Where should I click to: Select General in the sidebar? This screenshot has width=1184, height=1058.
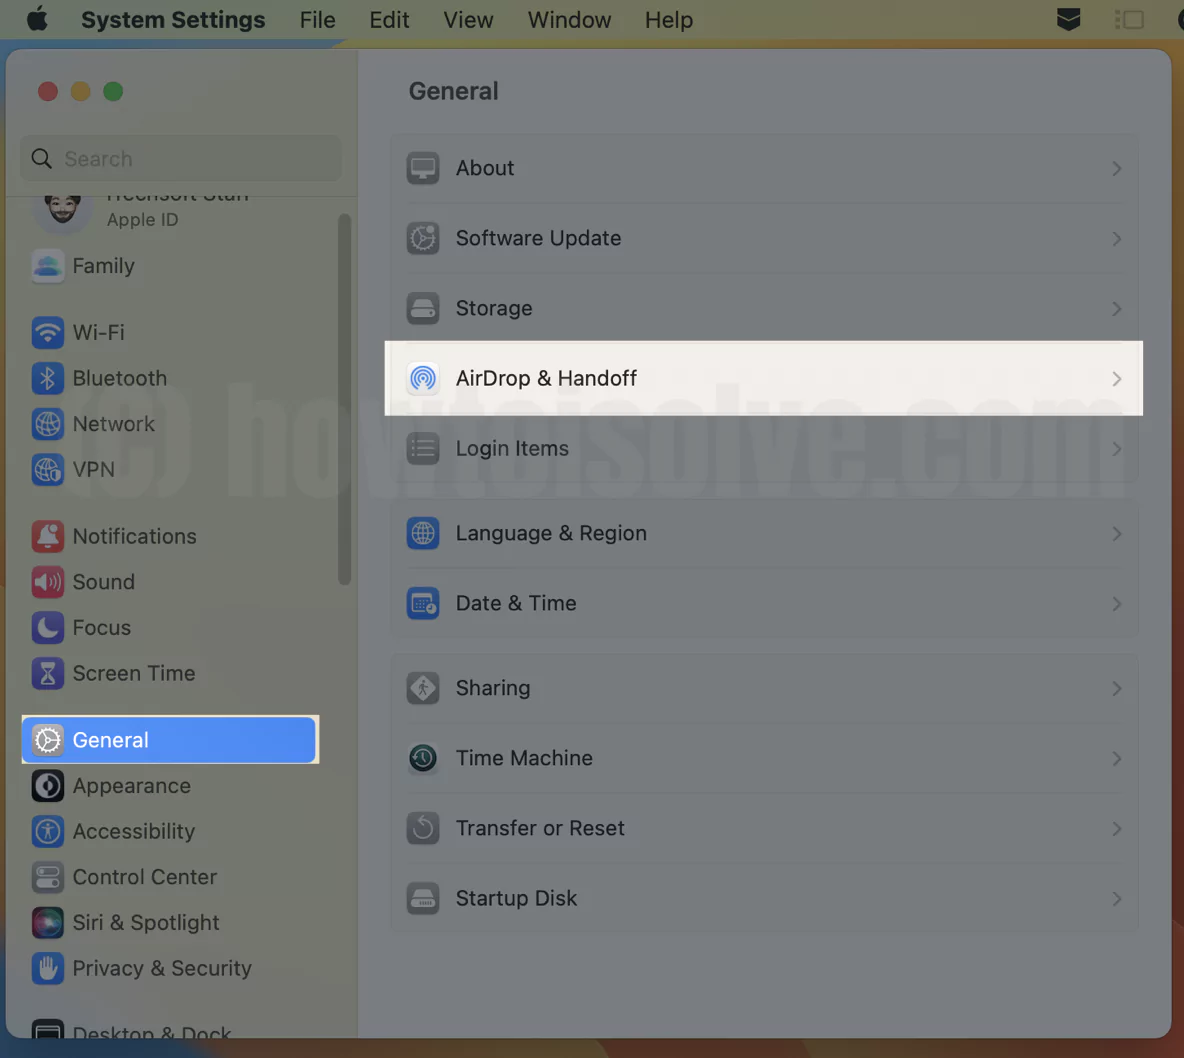tap(170, 739)
